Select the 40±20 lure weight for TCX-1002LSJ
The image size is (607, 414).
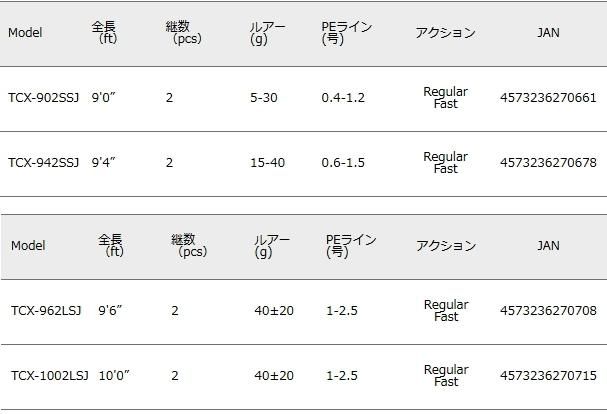274,376
